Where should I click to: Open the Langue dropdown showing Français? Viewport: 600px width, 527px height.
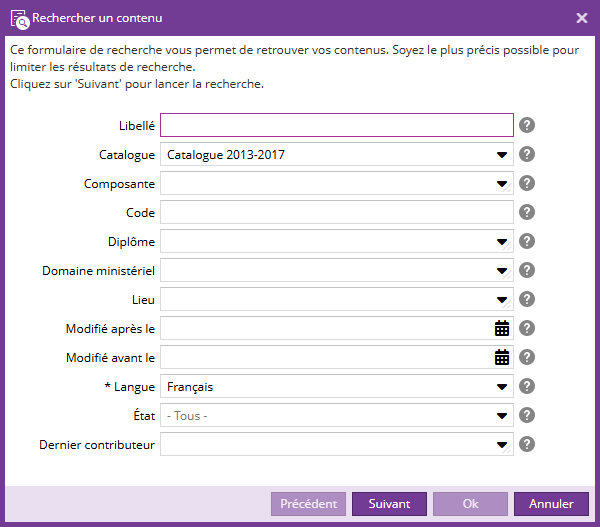coord(501,387)
